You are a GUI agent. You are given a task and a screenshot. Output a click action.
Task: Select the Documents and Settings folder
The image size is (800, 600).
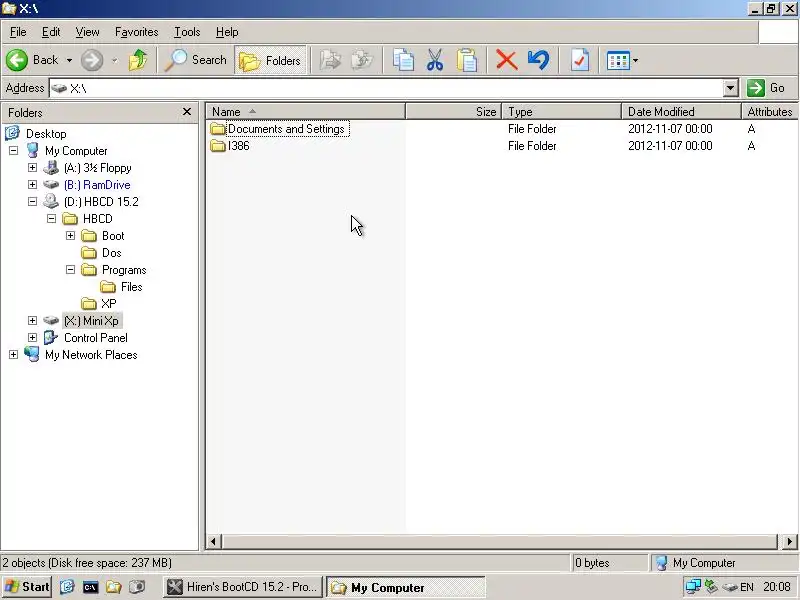click(286, 129)
